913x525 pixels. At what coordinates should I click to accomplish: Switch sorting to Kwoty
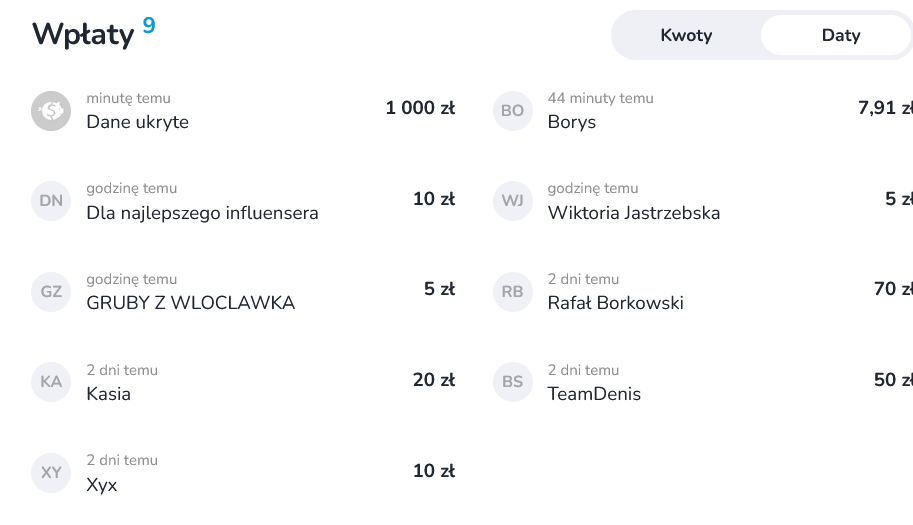(686, 36)
